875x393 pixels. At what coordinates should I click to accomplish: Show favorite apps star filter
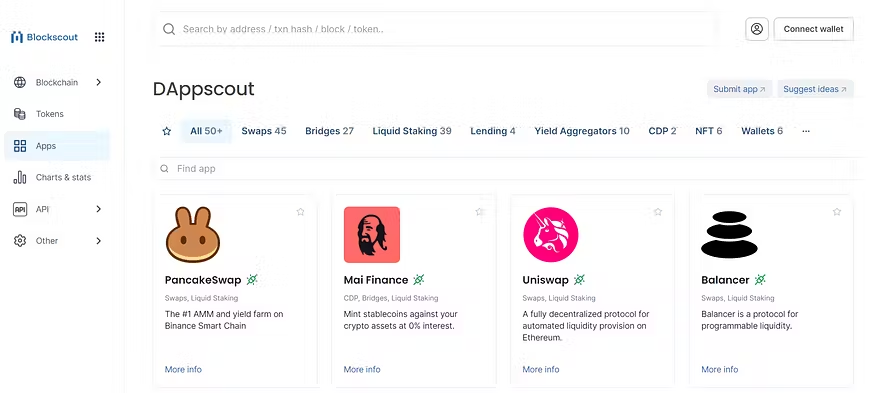[166, 131]
